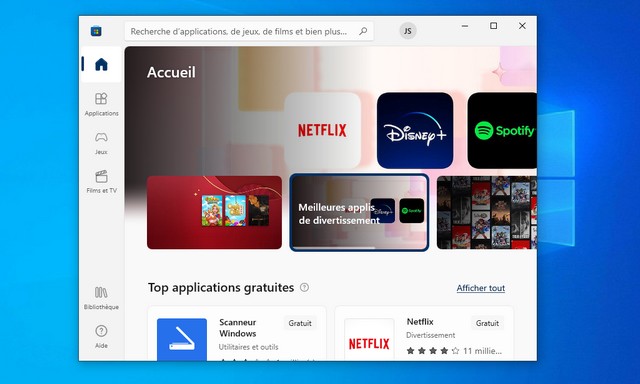Click the Divertissement category text
Image resolution: width=640 pixels, height=384 pixels.
pyautogui.click(x=430, y=335)
